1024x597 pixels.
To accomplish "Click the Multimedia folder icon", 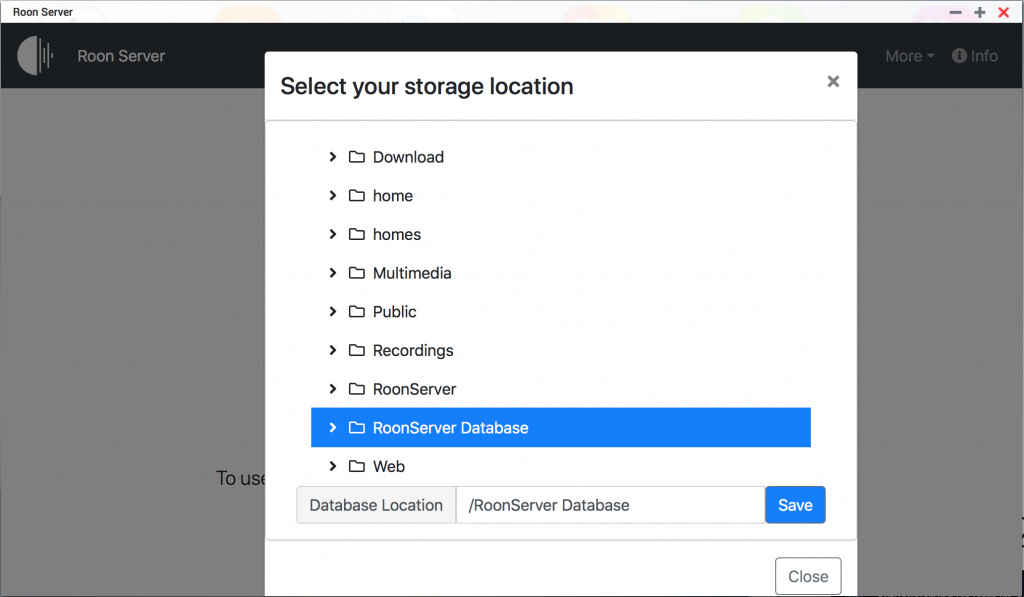I will point(356,273).
